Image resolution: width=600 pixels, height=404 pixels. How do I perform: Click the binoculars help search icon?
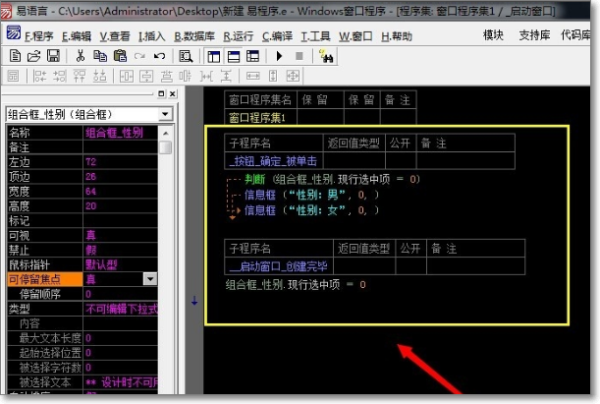point(326,57)
